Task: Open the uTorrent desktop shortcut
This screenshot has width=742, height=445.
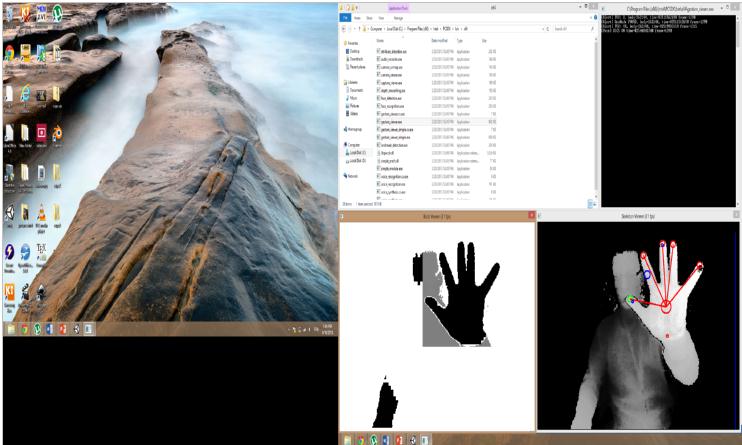Action: click(x=59, y=14)
